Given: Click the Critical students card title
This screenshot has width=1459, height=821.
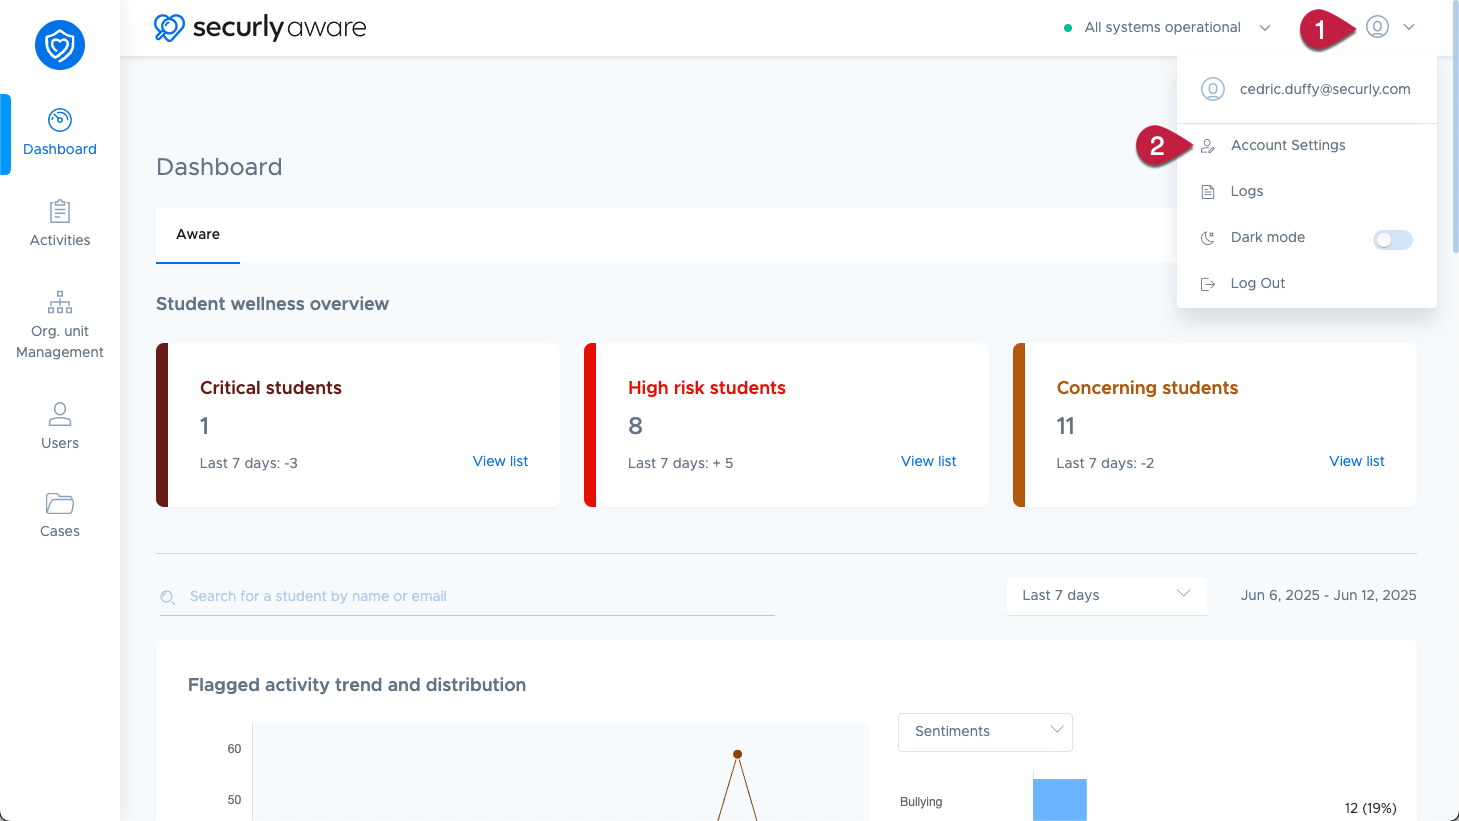Looking at the screenshot, I should point(271,388).
